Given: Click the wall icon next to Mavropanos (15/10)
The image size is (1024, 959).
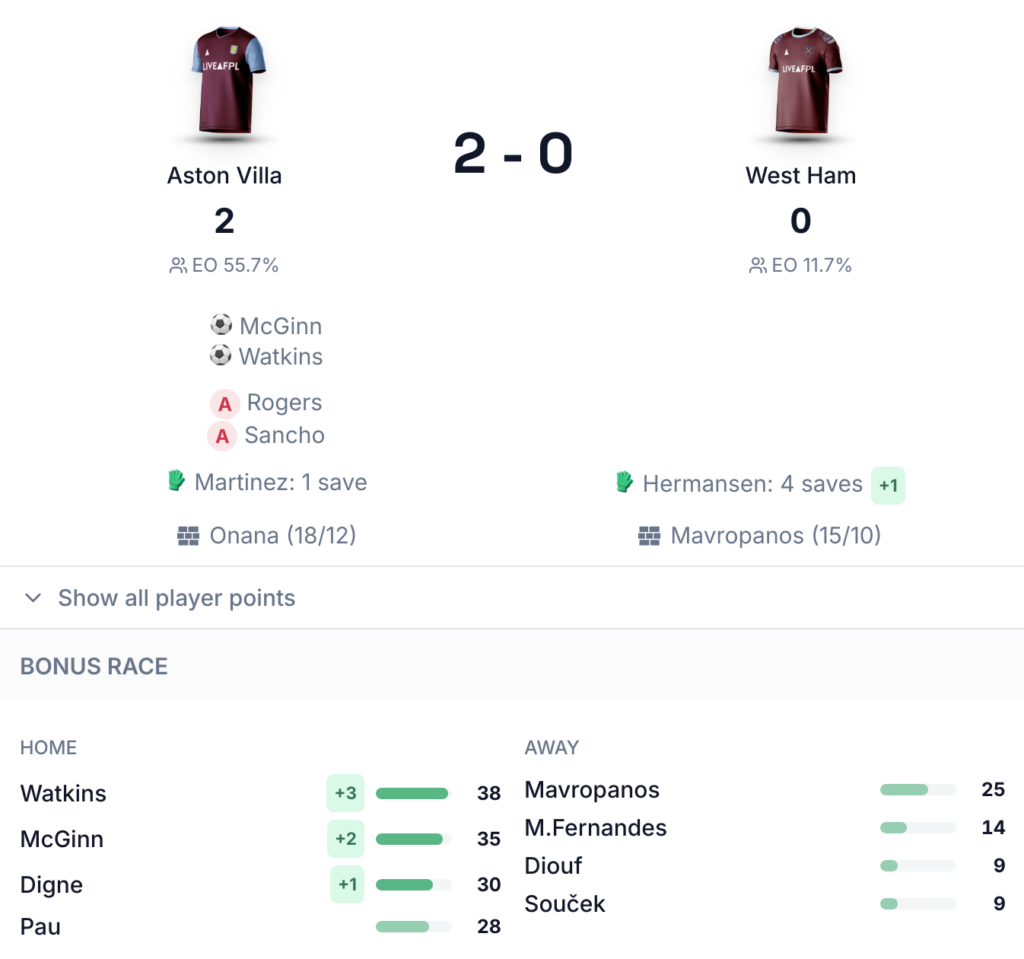Looking at the screenshot, I should pyautogui.click(x=649, y=536).
